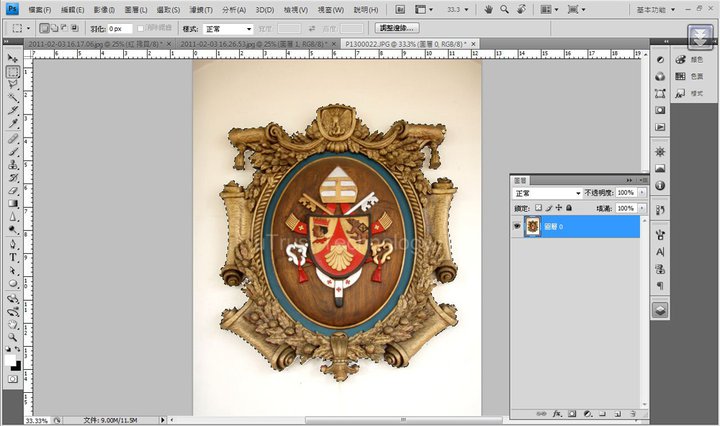Open the 檔案(F) menu
720x426 pixels.
pos(40,9)
